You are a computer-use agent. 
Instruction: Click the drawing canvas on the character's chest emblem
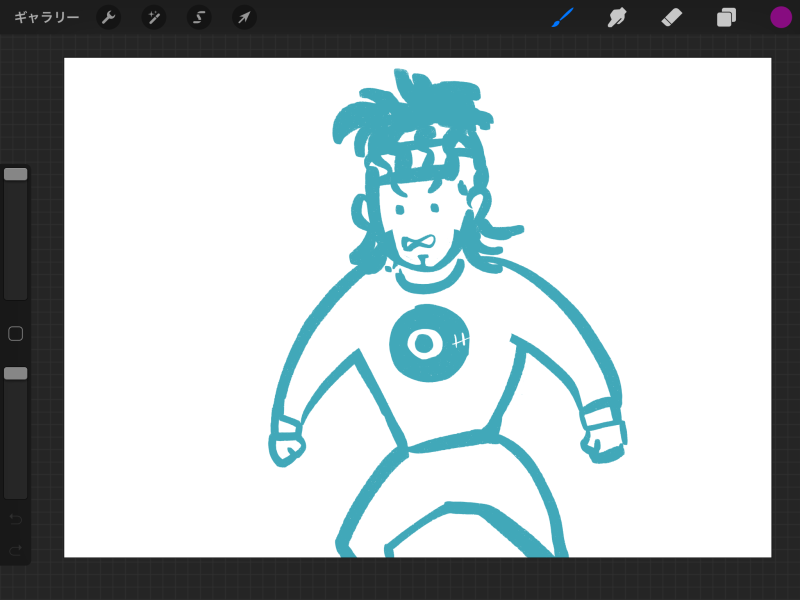click(x=429, y=343)
